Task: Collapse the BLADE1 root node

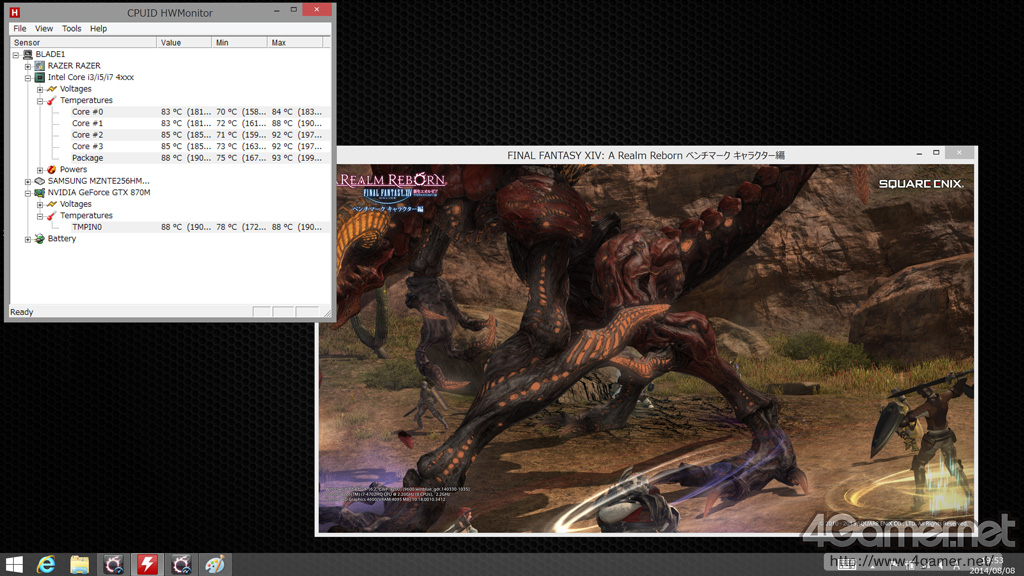Action: click(16, 55)
